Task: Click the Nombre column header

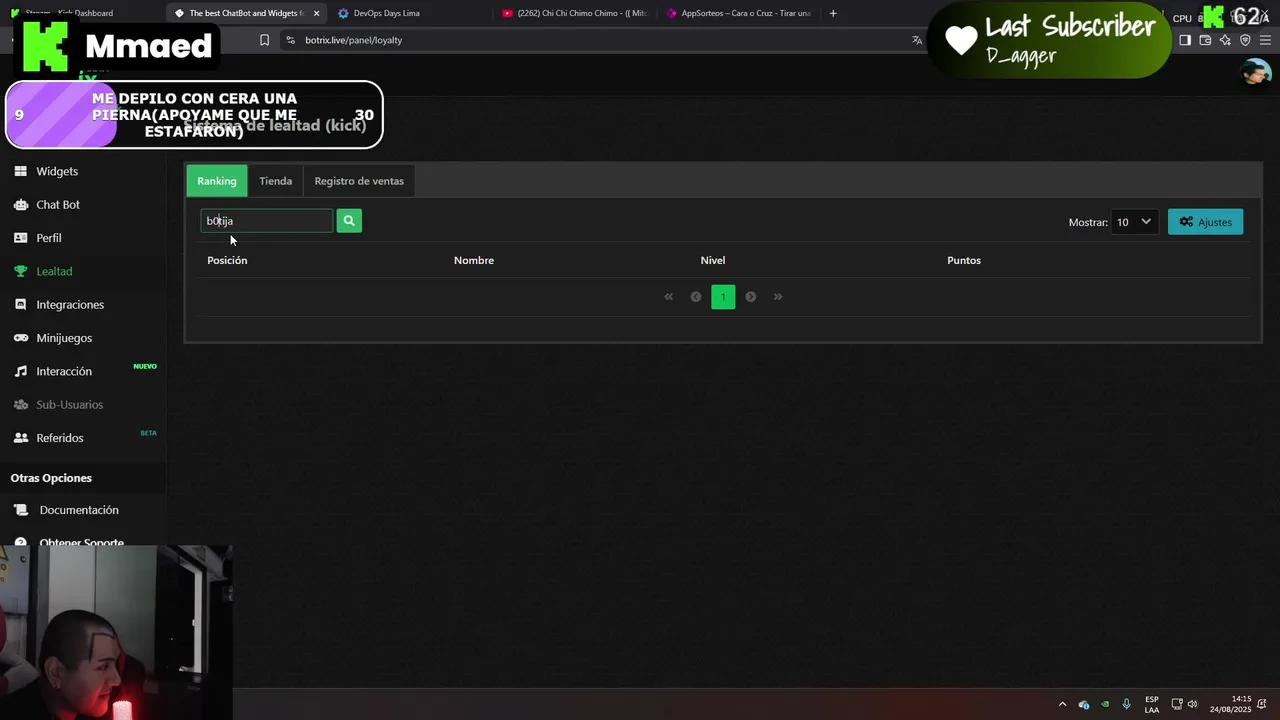Action: [474, 260]
